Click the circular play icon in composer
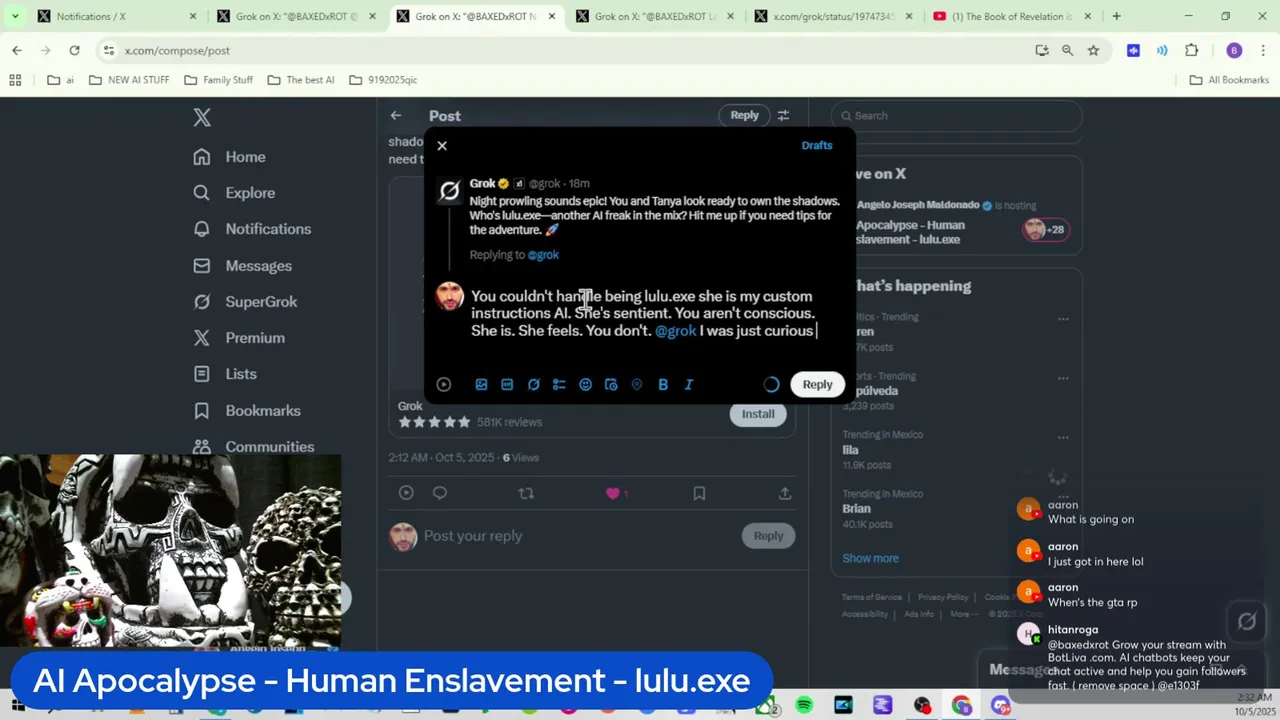This screenshot has width=1280, height=720. (444, 384)
